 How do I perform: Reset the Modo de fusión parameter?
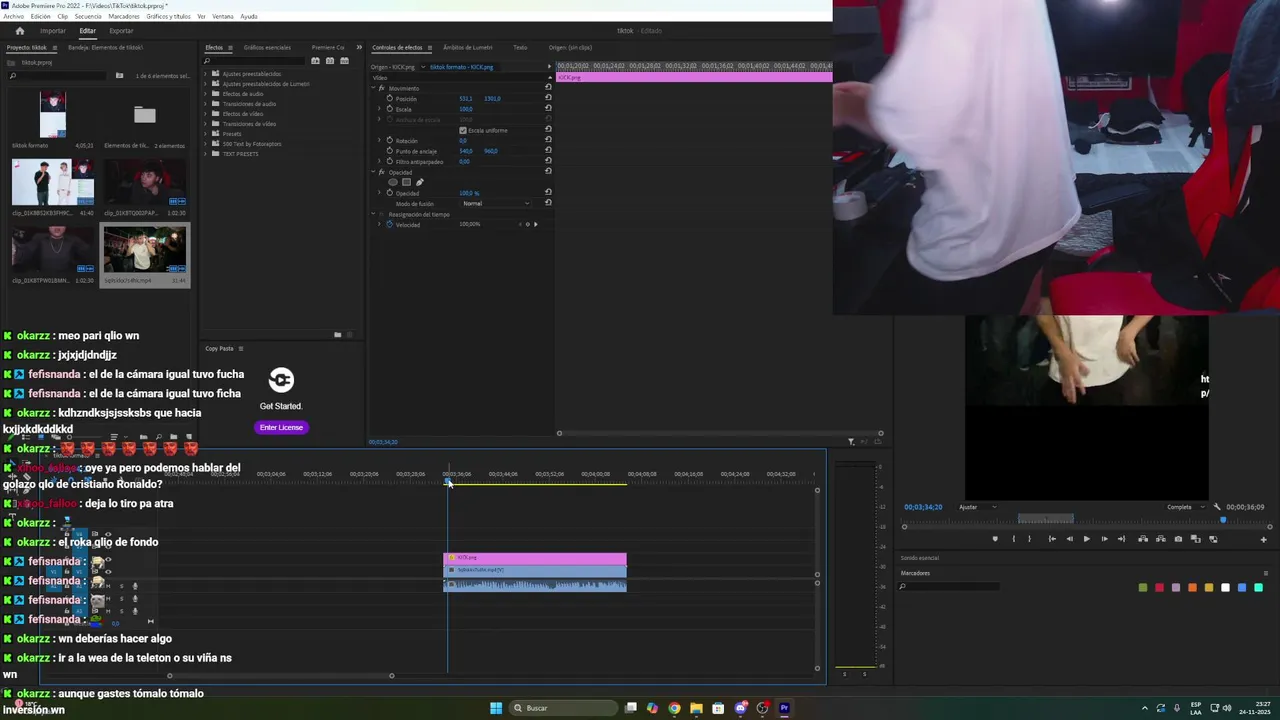point(548,203)
